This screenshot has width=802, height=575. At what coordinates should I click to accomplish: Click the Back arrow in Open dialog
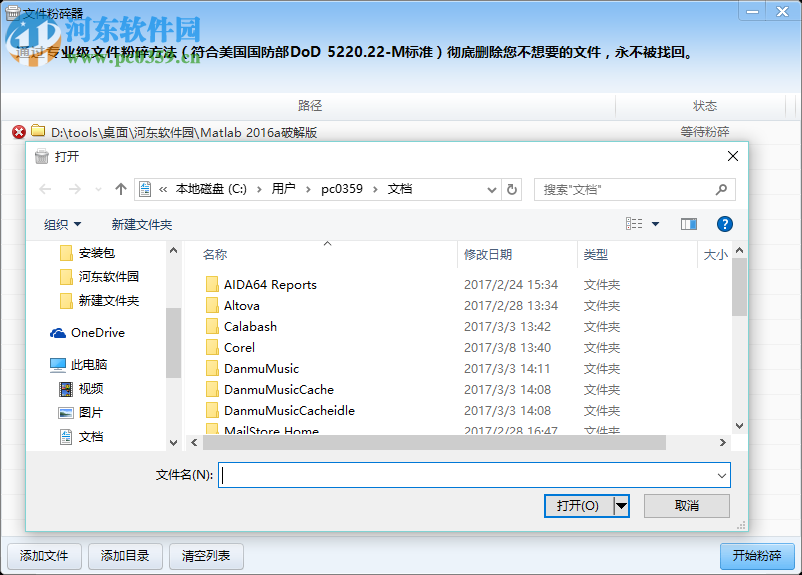tap(45, 189)
